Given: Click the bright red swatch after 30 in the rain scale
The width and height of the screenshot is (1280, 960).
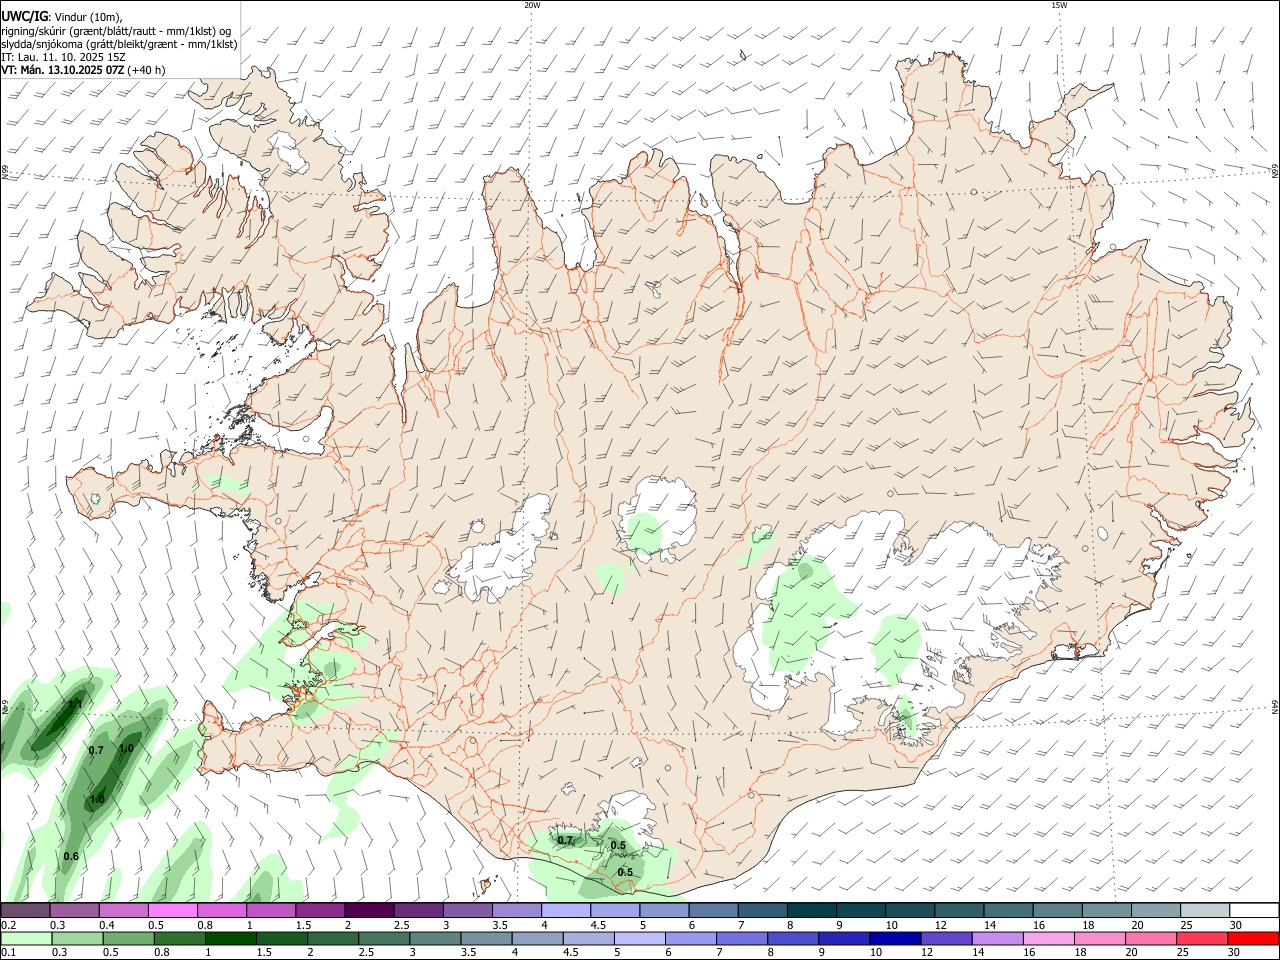Looking at the screenshot, I should point(1253,938).
